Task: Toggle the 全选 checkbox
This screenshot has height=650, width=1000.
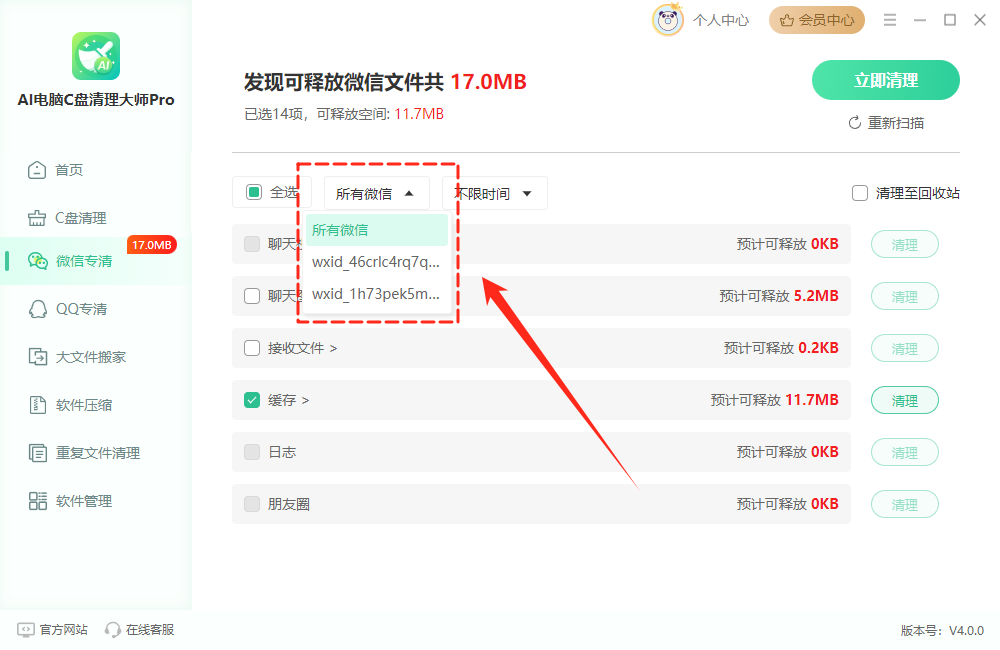Action: (x=254, y=192)
